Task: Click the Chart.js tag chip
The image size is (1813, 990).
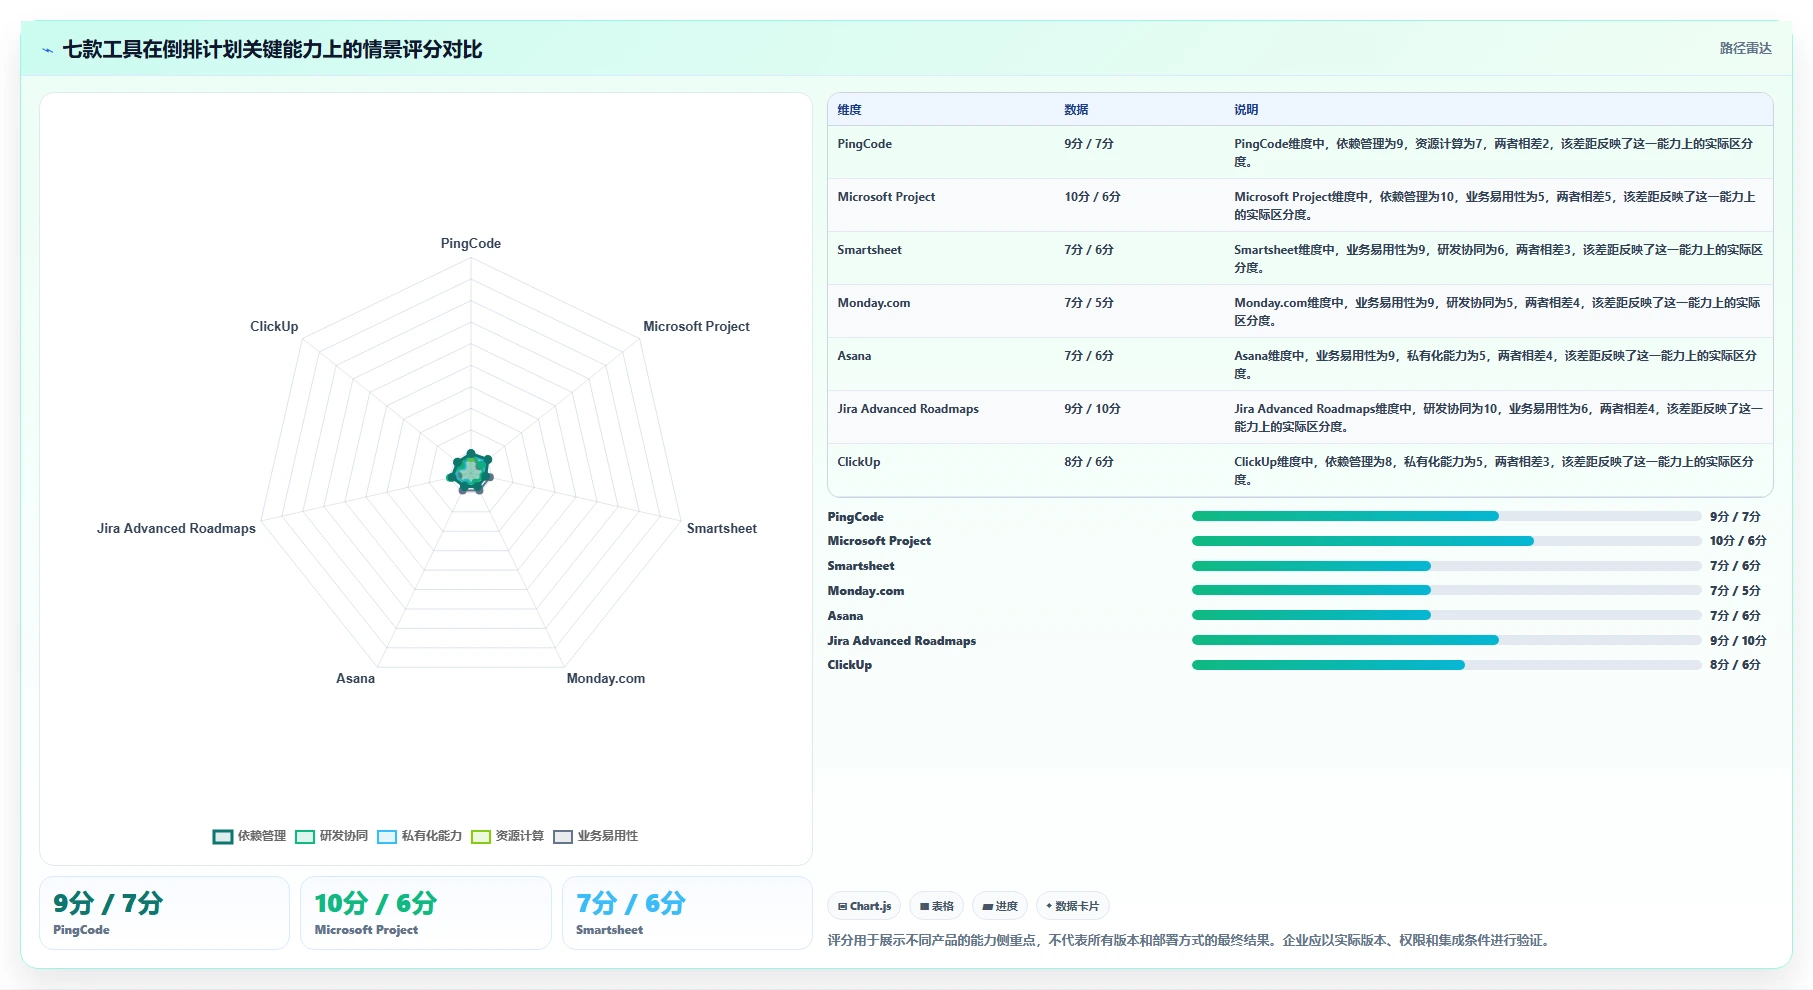Action: (x=864, y=906)
